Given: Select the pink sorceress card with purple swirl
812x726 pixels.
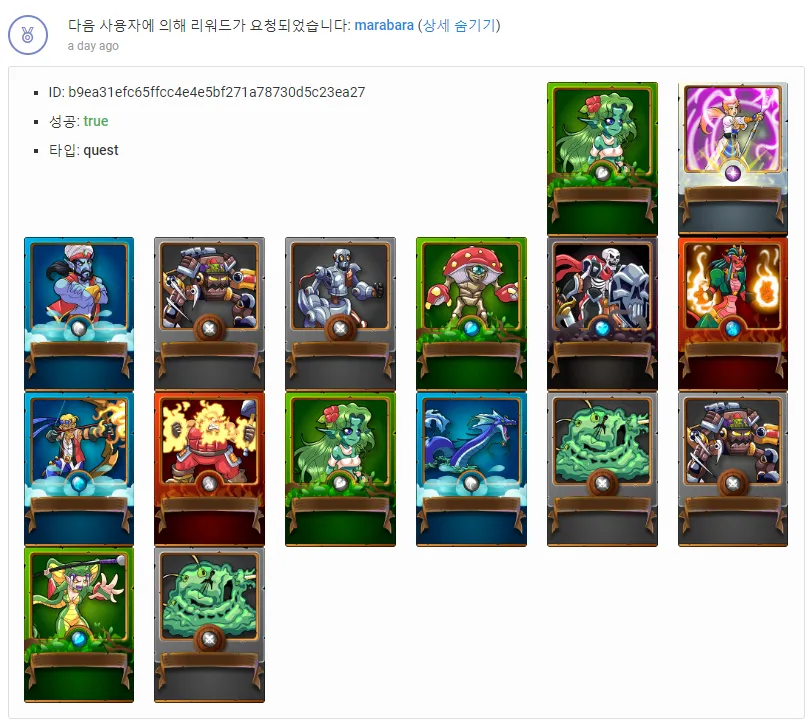Looking at the screenshot, I should pyautogui.click(x=733, y=158).
